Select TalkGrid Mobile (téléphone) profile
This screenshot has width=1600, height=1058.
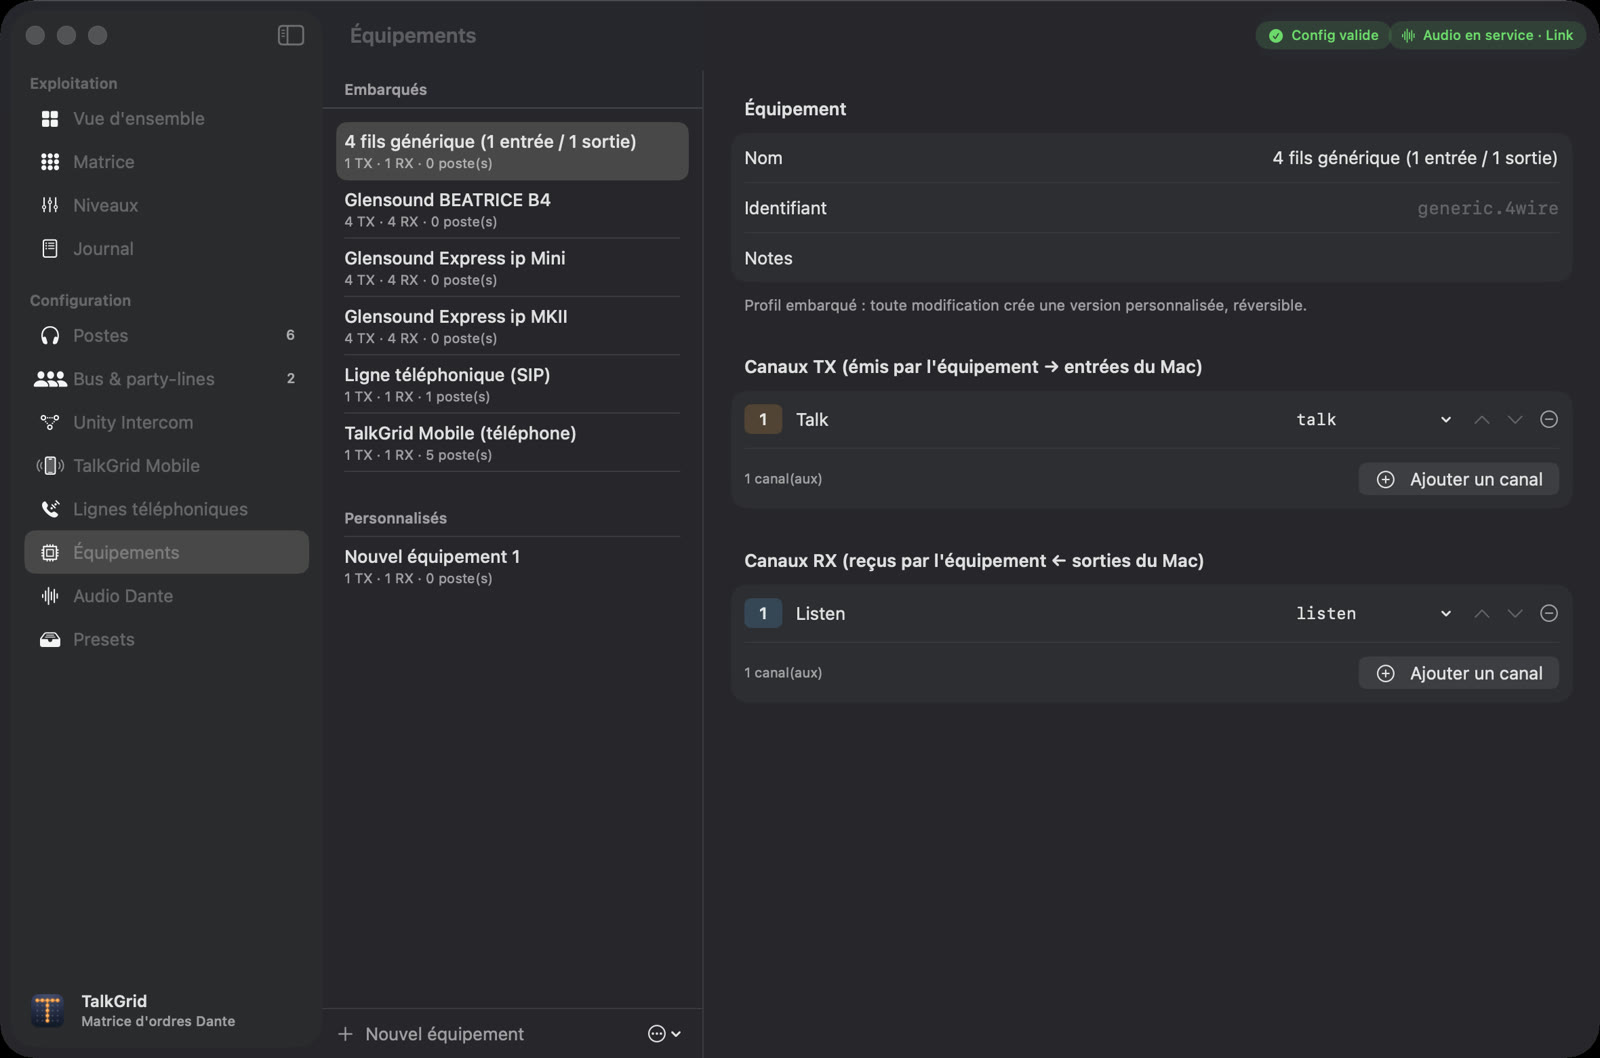pos(512,443)
